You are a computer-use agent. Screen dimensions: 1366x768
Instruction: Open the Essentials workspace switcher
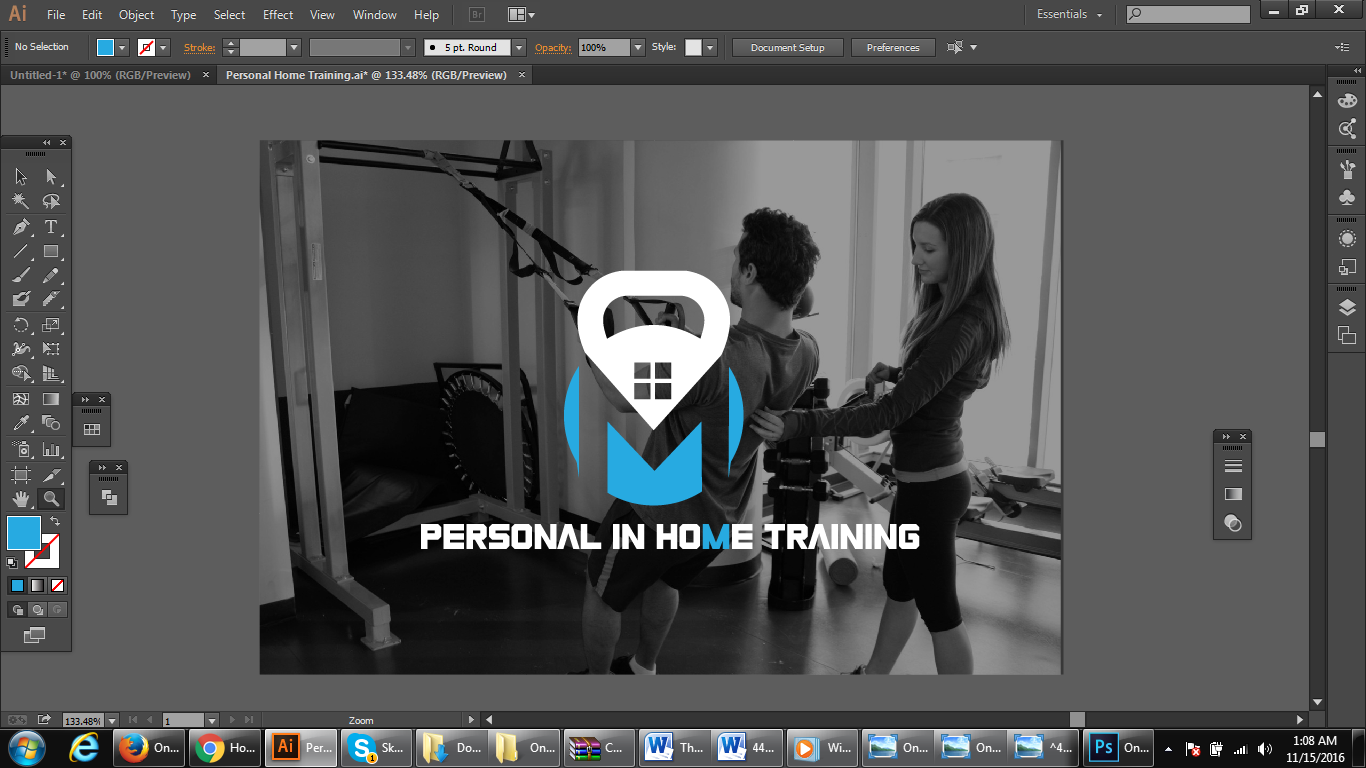click(x=1070, y=14)
